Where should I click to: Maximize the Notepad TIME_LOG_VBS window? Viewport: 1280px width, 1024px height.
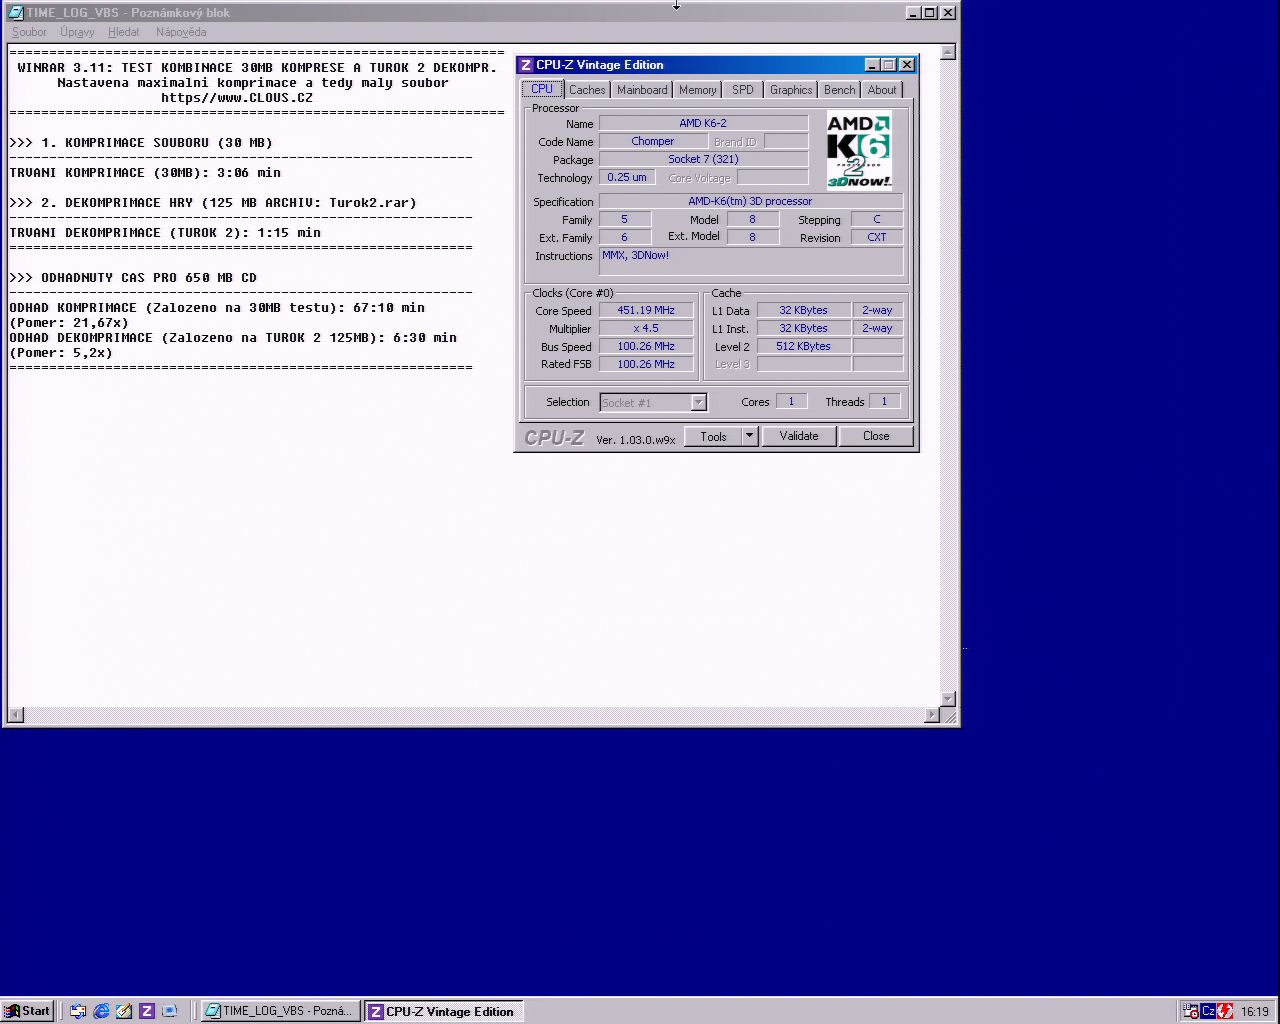coord(930,13)
